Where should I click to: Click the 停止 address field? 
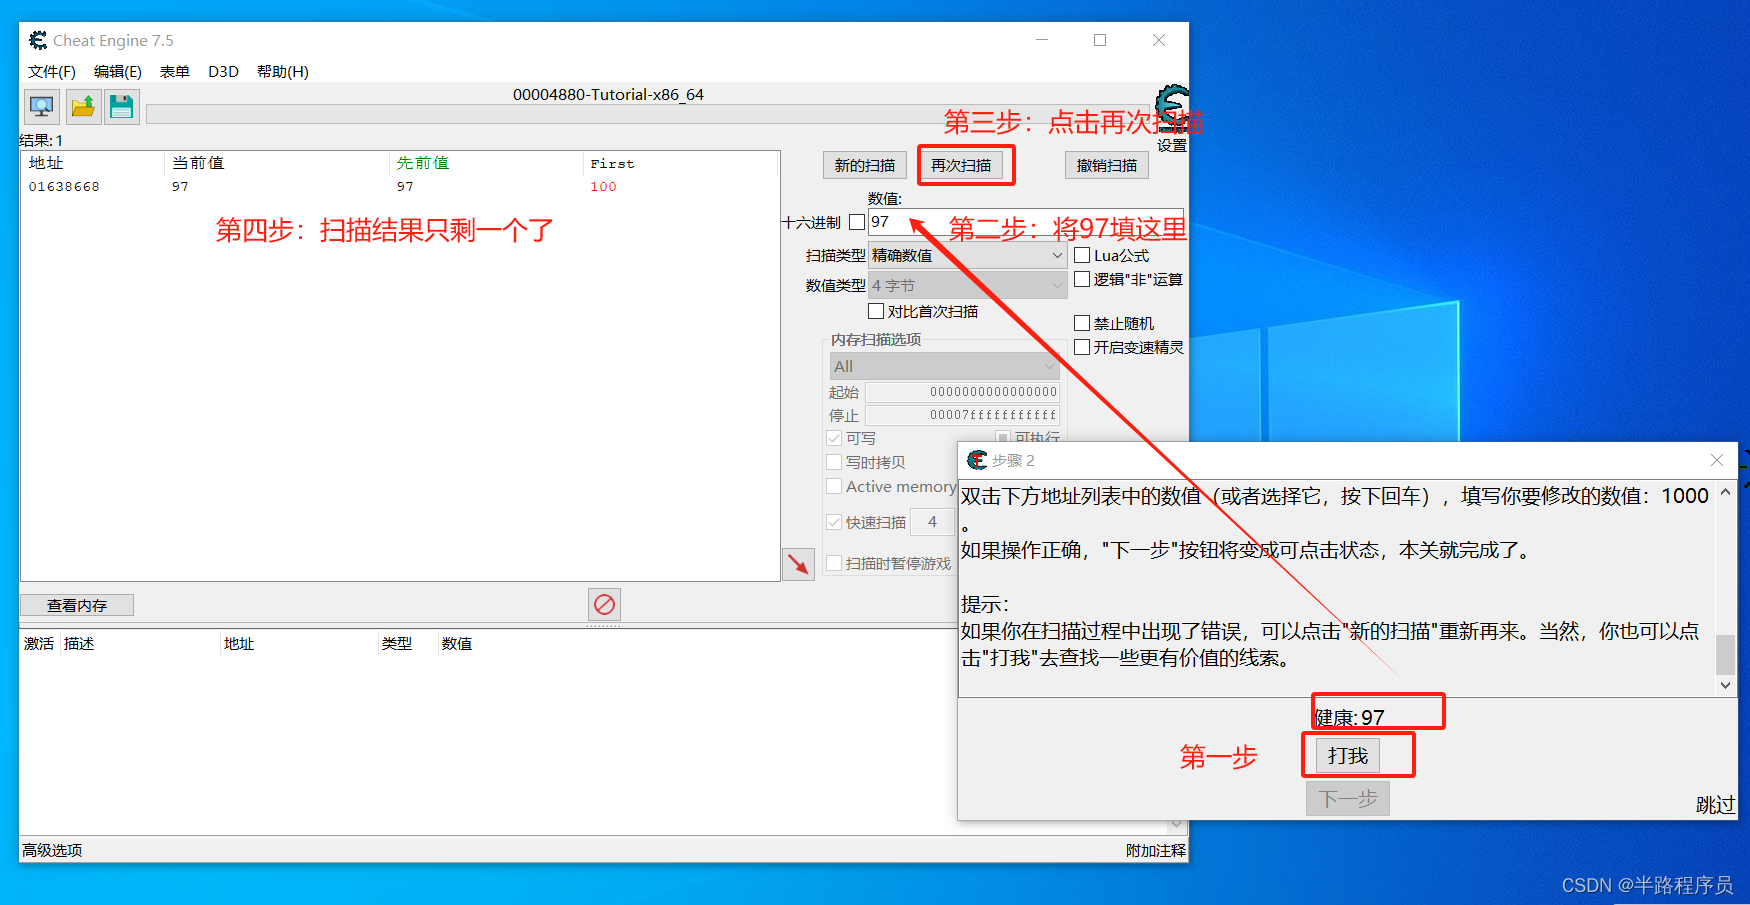962,415
